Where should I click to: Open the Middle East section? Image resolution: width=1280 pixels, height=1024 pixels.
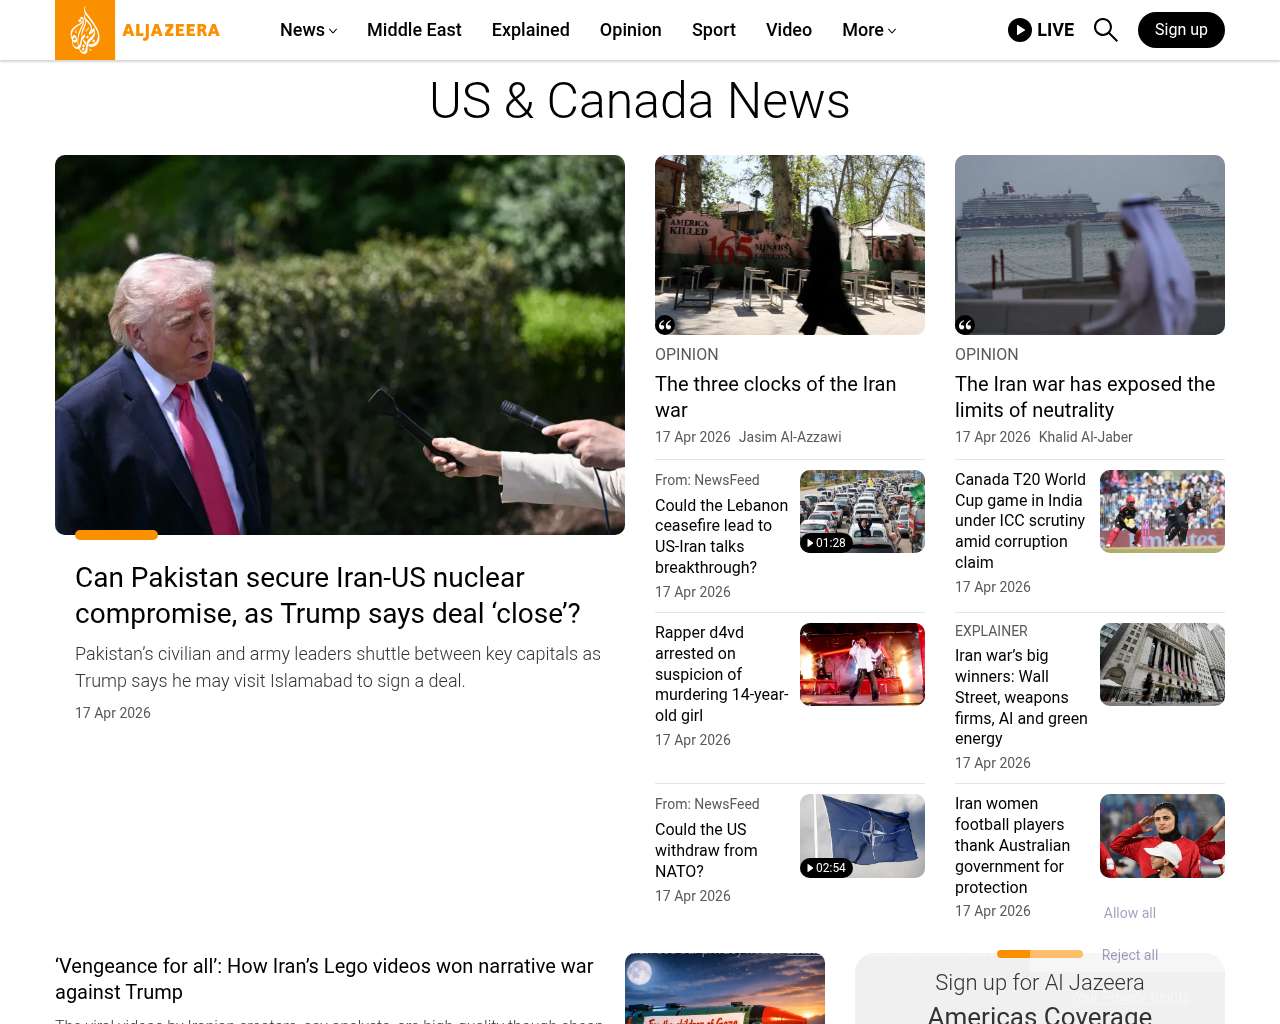pos(414,30)
